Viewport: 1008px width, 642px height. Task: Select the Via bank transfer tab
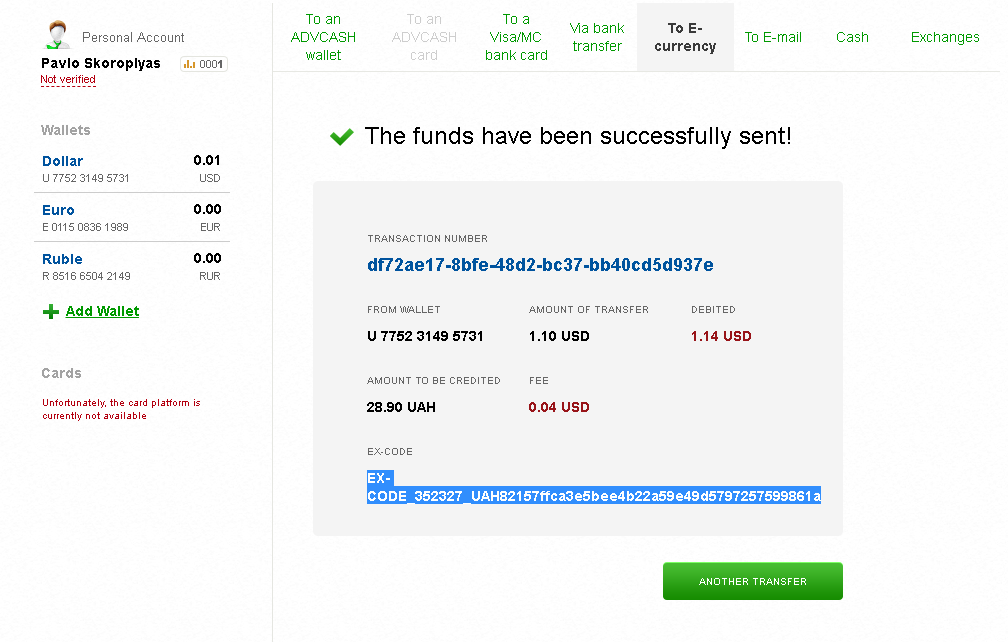pyautogui.click(x=597, y=37)
